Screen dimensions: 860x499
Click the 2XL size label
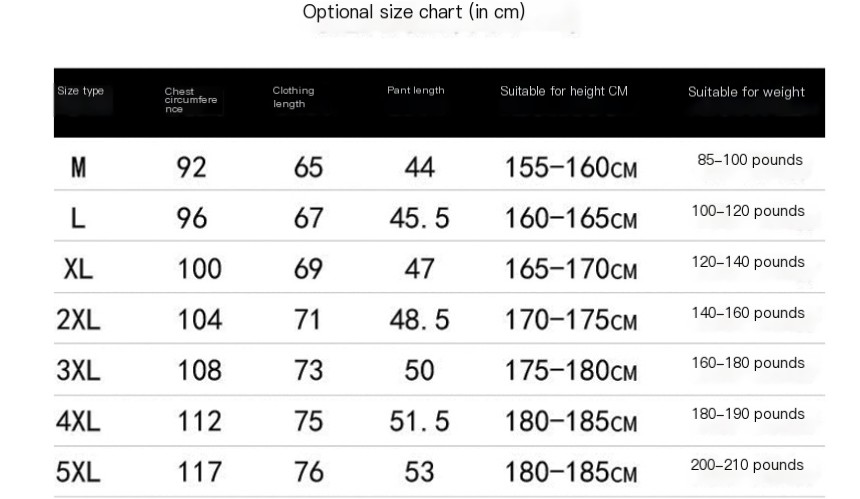78,320
